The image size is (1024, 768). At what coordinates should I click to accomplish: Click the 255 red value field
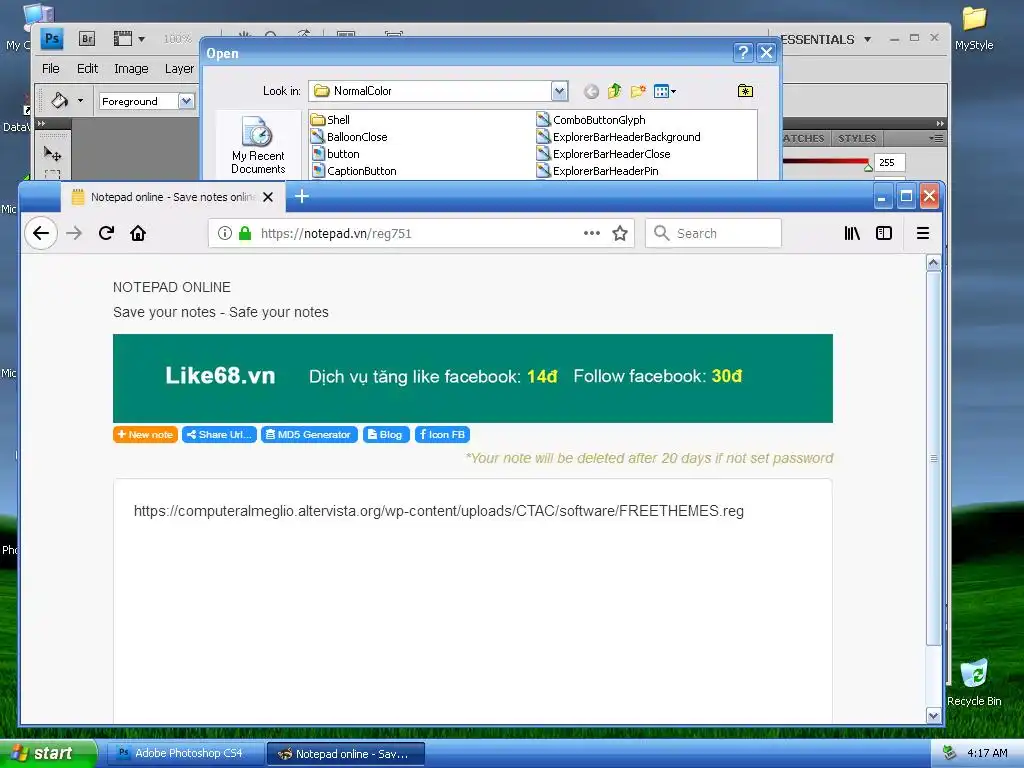pyautogui.click(x=889, y=162)
